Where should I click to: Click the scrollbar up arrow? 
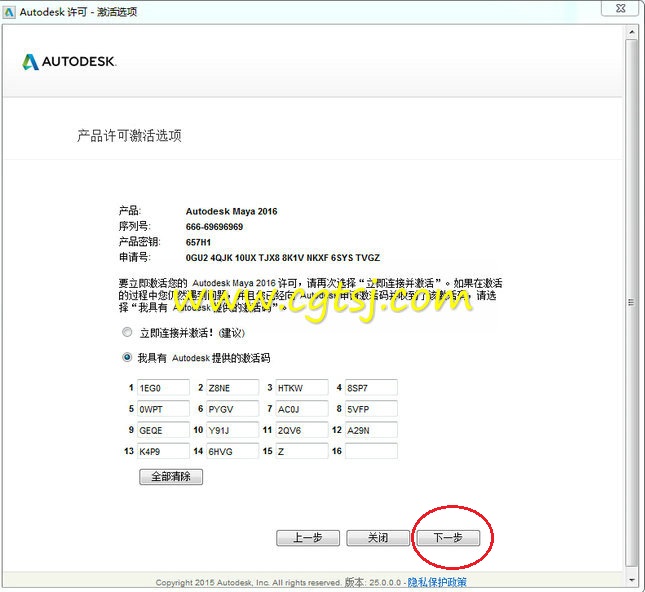pyautogui.click(x=631, y=32)
